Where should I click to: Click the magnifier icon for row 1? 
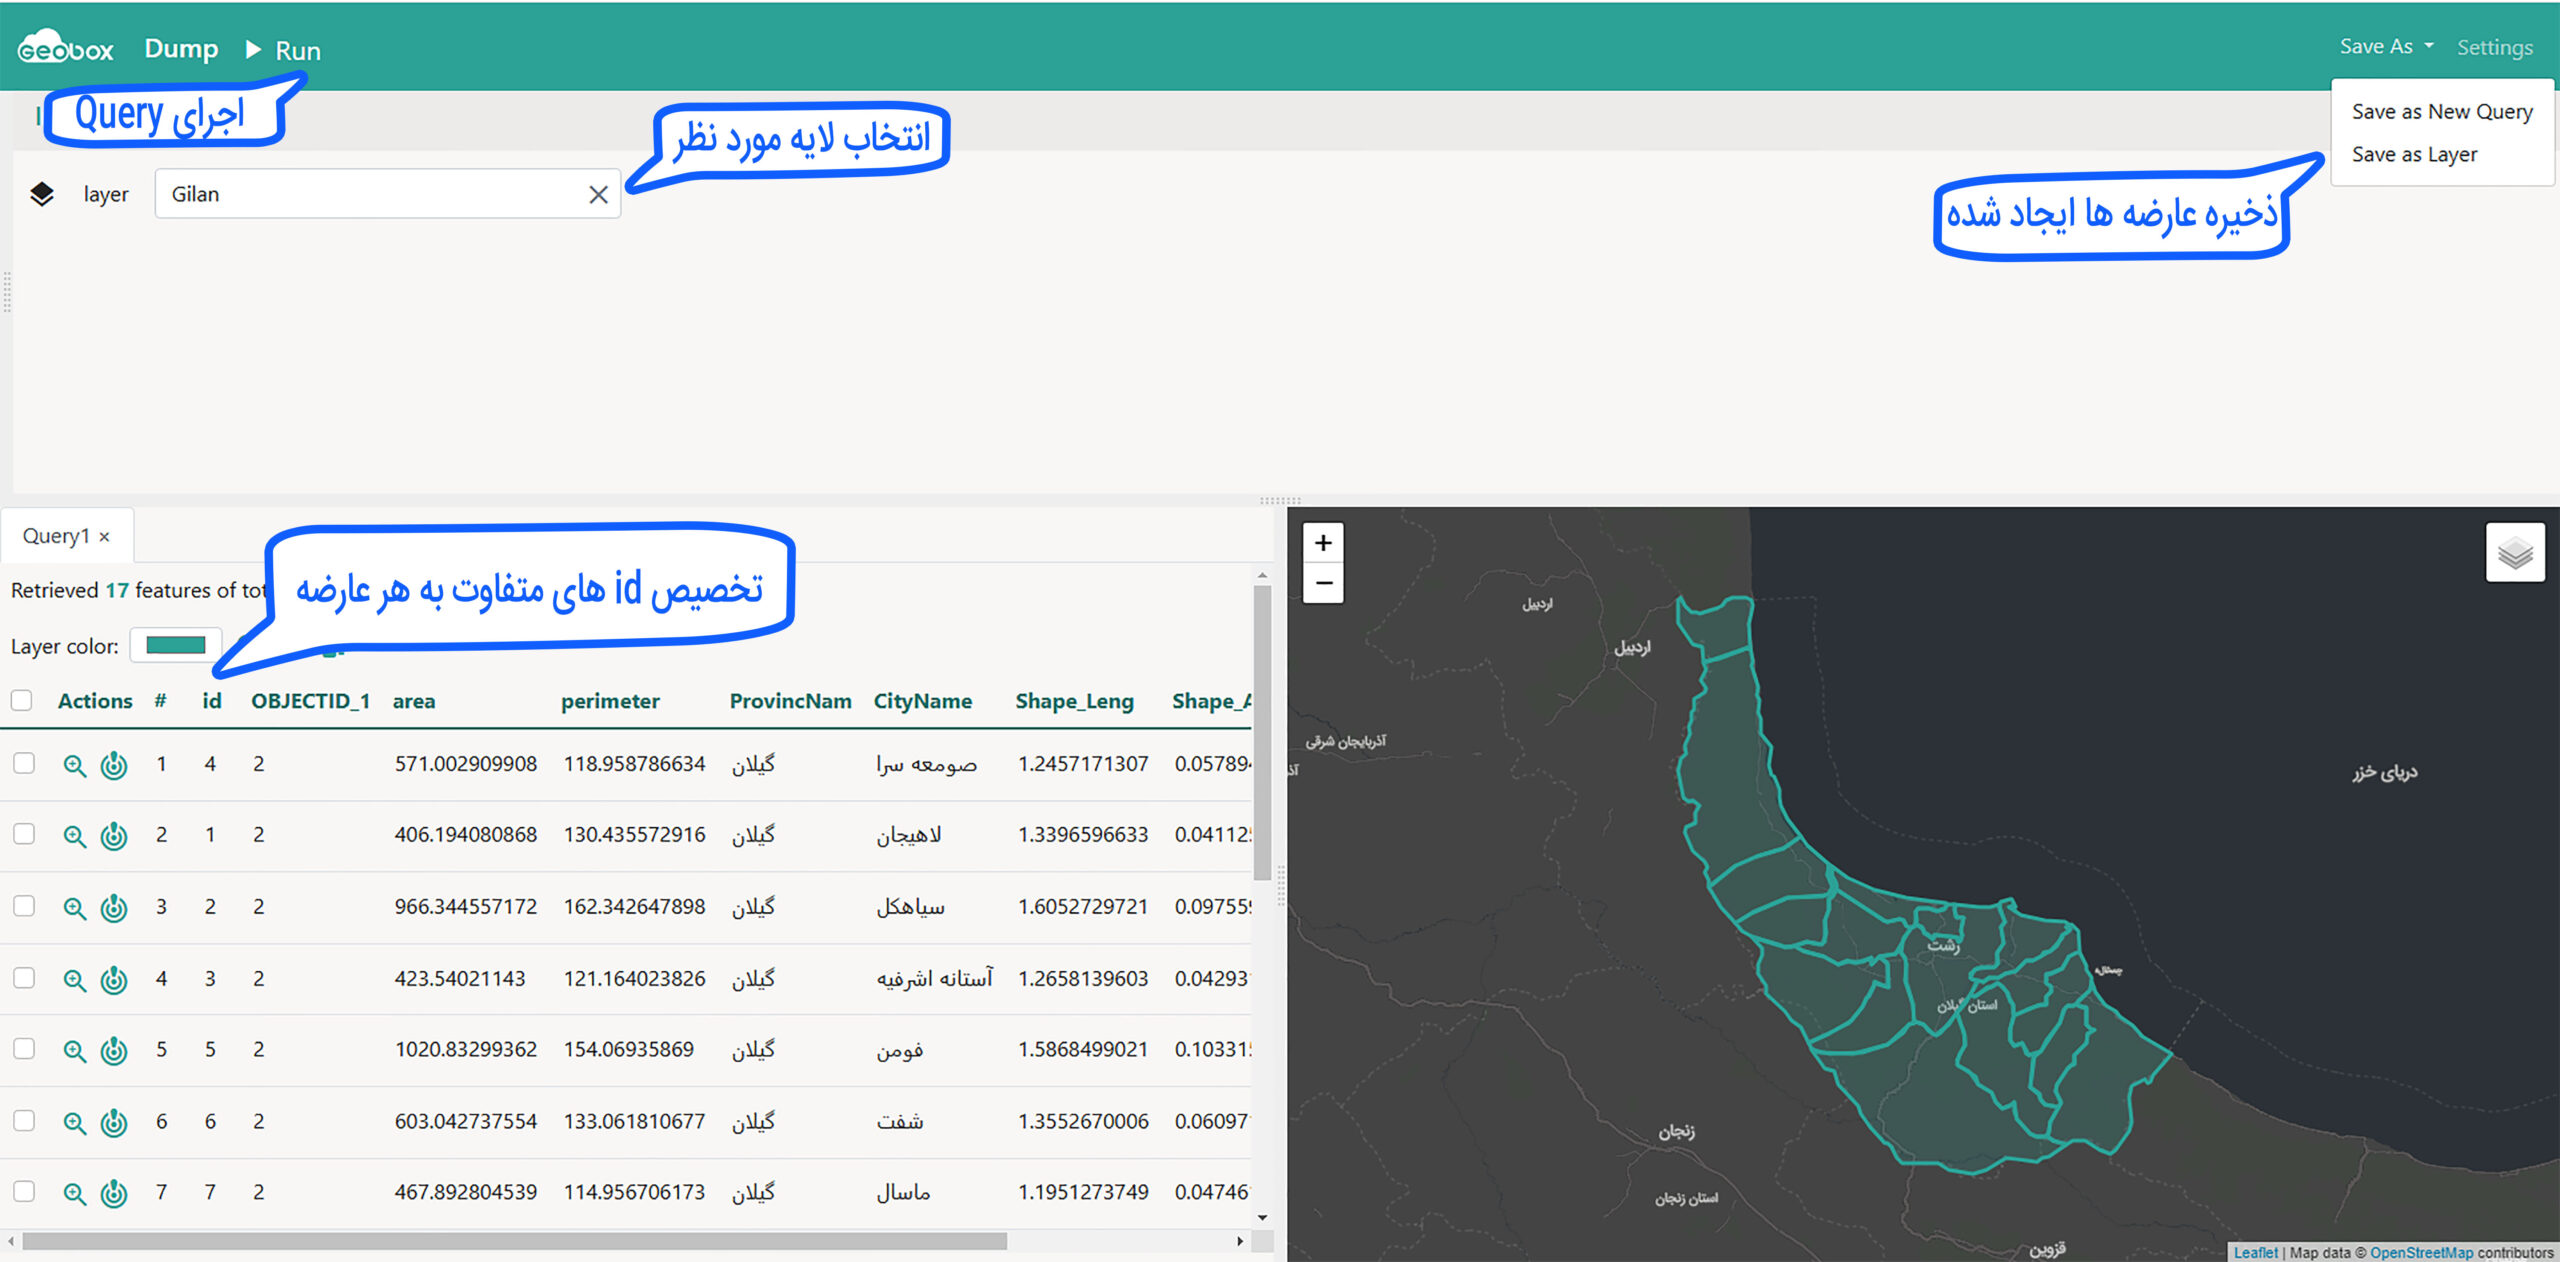[x=74, y=765]
